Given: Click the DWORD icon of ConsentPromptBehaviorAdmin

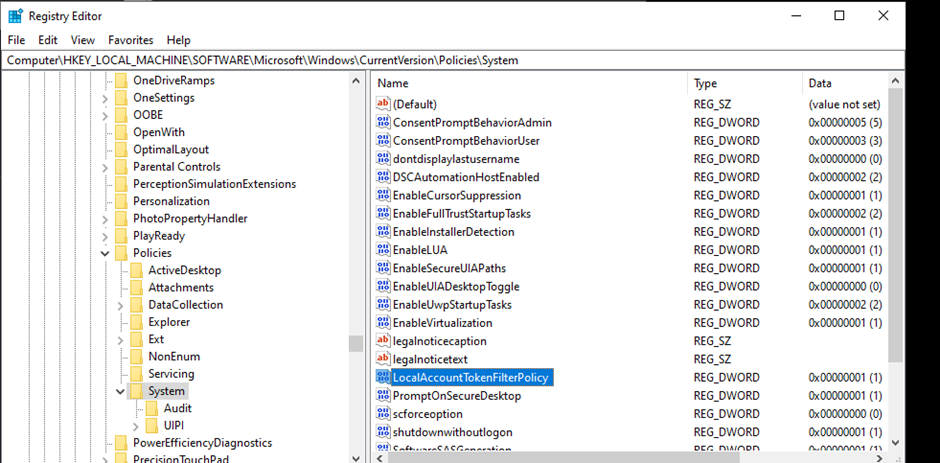Looking at the screenshot, I should (x=382, y=122).
